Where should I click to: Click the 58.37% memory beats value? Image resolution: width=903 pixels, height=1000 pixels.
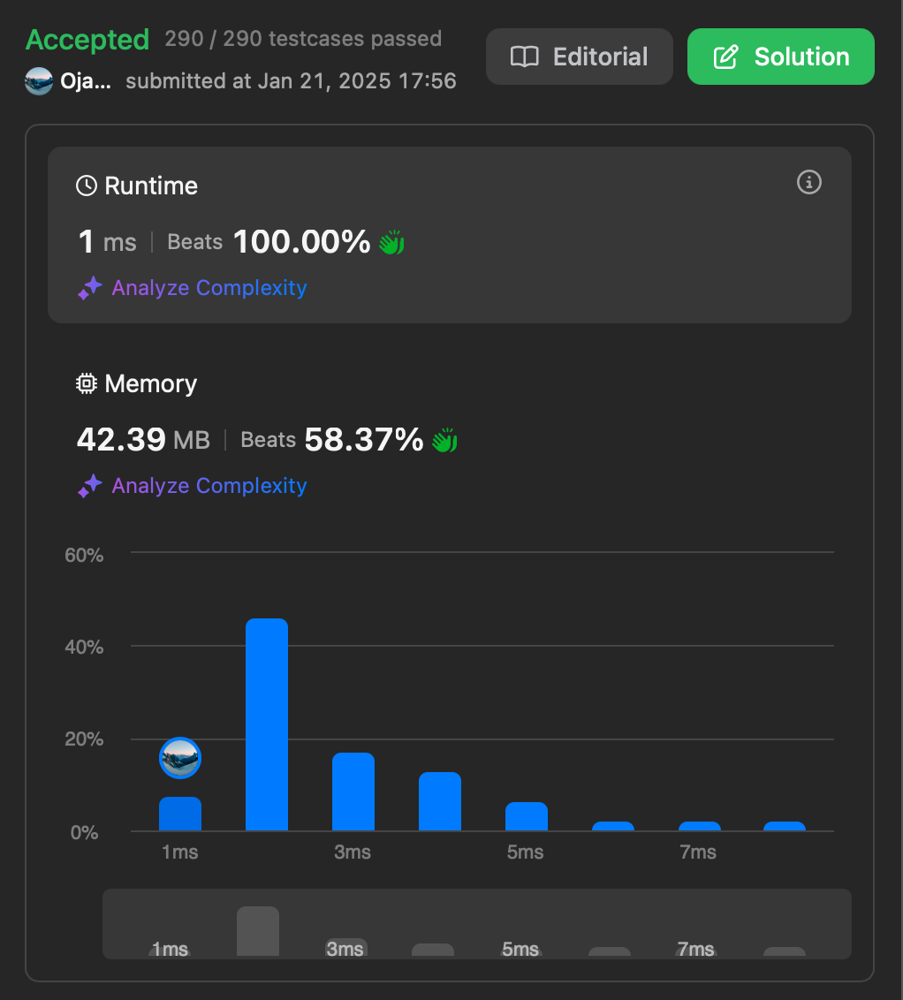tap(363, 439)
